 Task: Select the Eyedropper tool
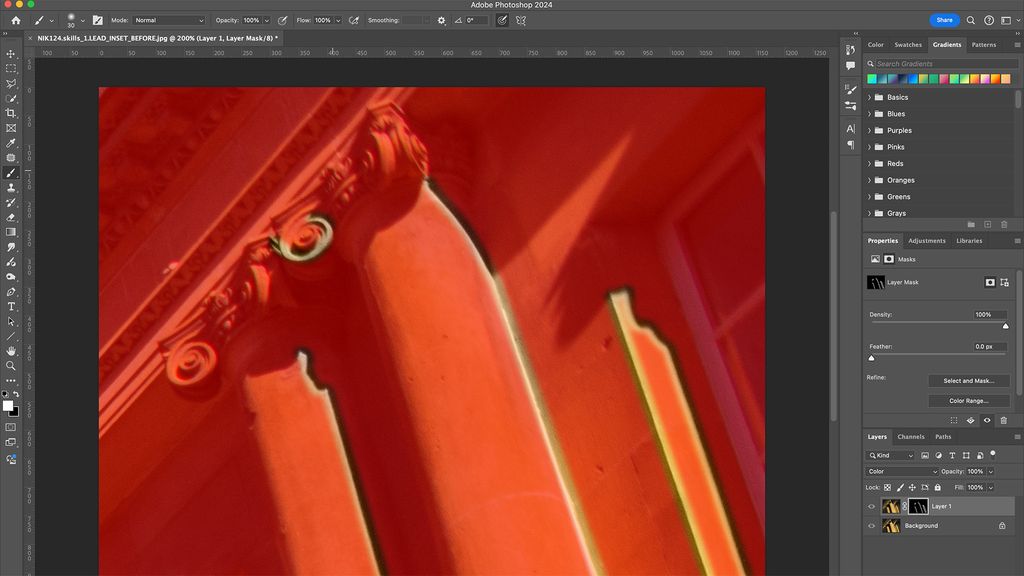[x=11, y=144]
